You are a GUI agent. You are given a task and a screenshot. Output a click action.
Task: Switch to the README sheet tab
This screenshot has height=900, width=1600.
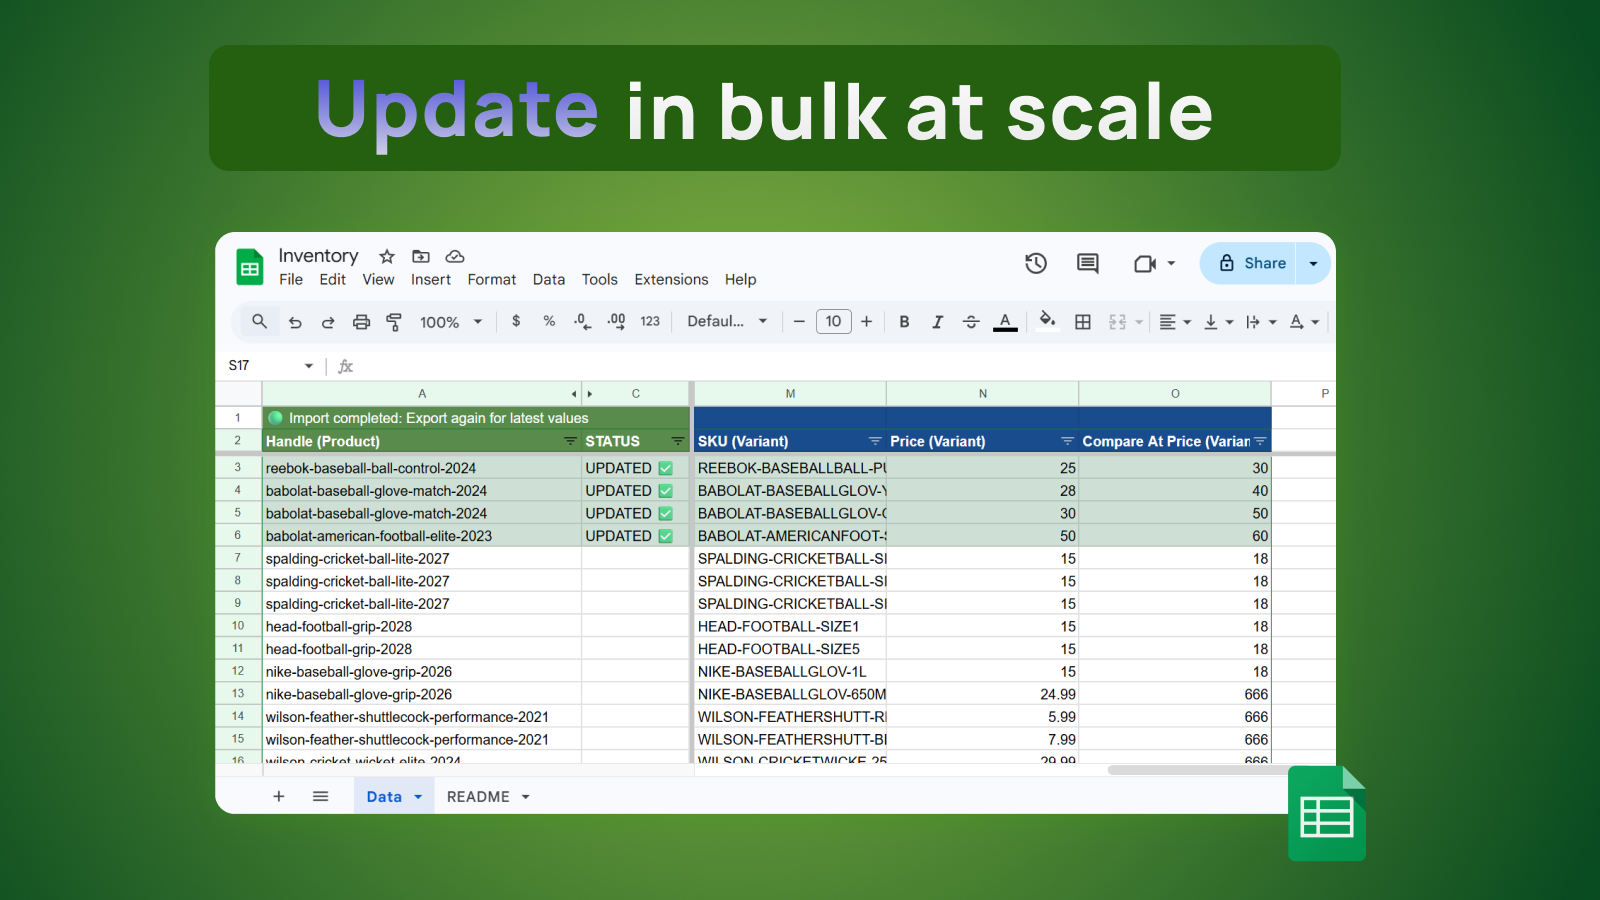coord(488,796)
